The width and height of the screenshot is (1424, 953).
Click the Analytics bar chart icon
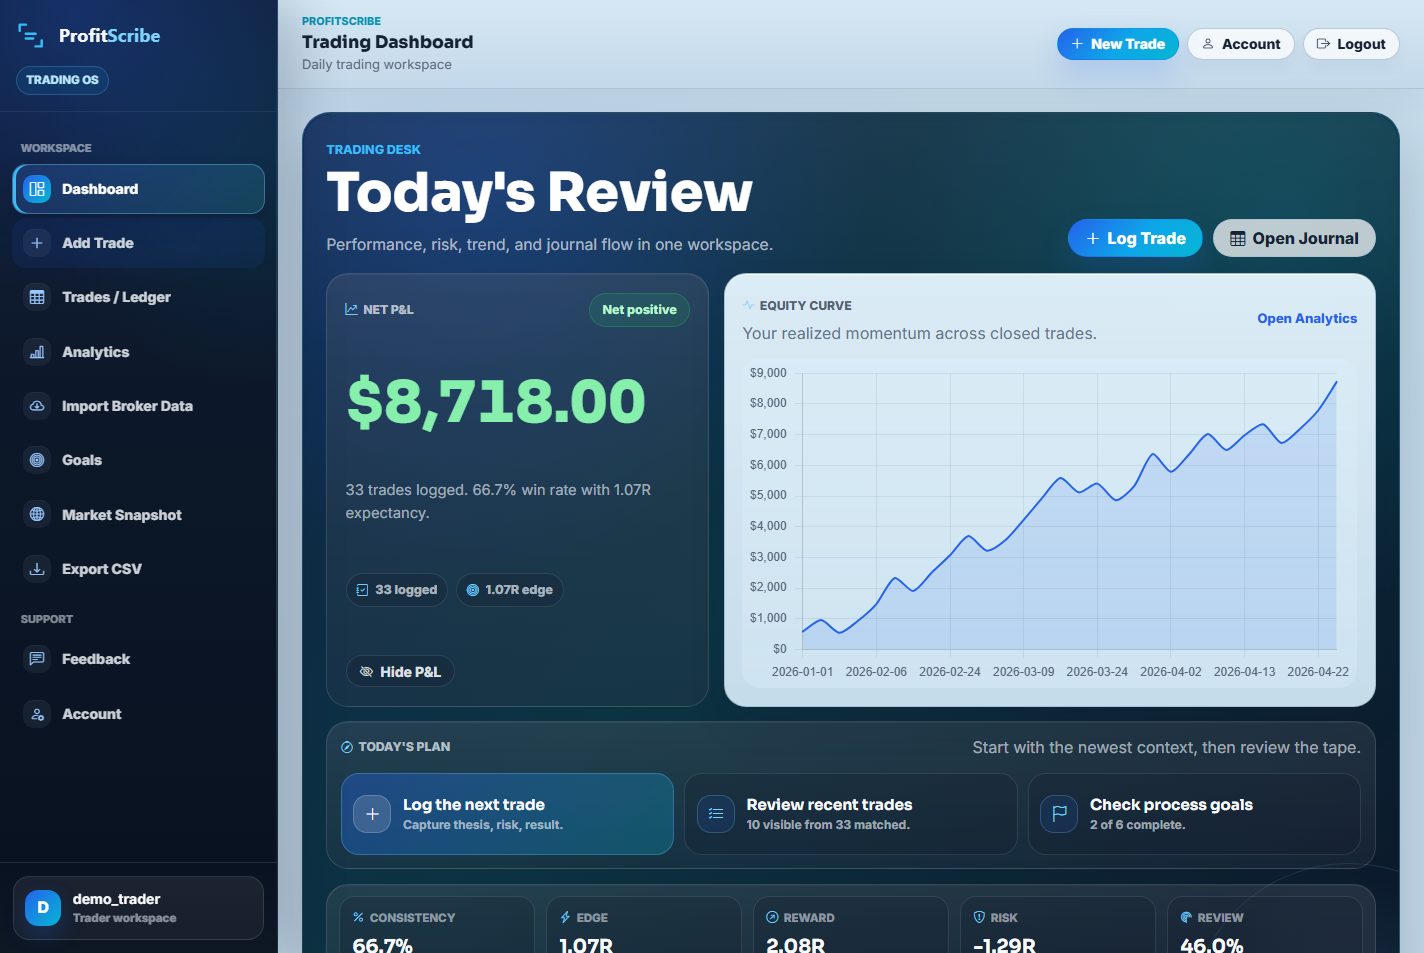(37, 352)
